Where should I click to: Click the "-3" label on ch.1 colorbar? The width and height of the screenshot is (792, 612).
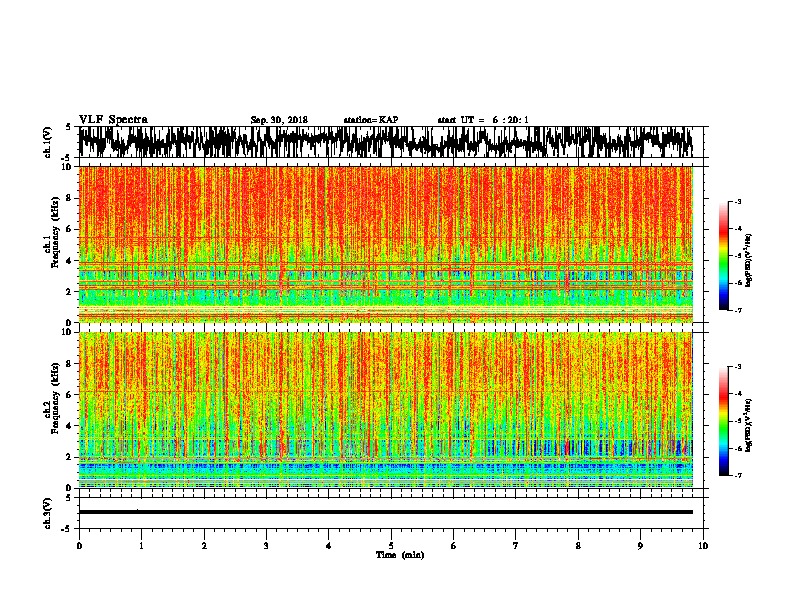(738, 202)
